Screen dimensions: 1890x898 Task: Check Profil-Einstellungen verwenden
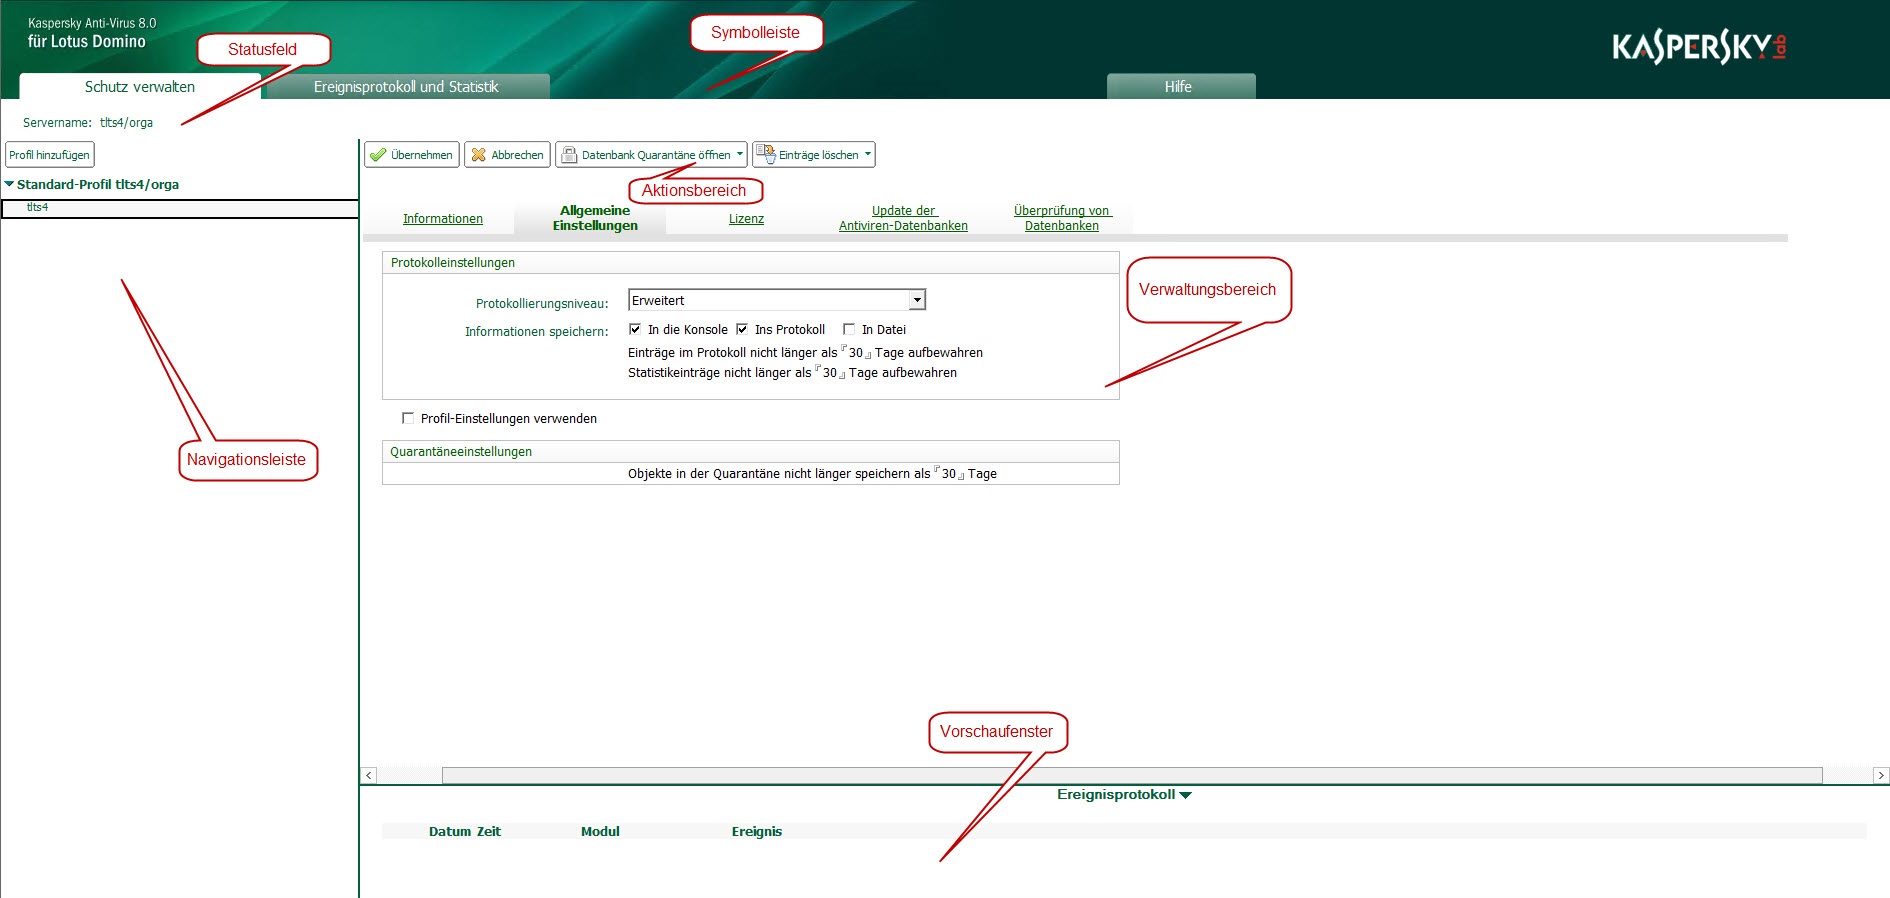coord(408,418)
